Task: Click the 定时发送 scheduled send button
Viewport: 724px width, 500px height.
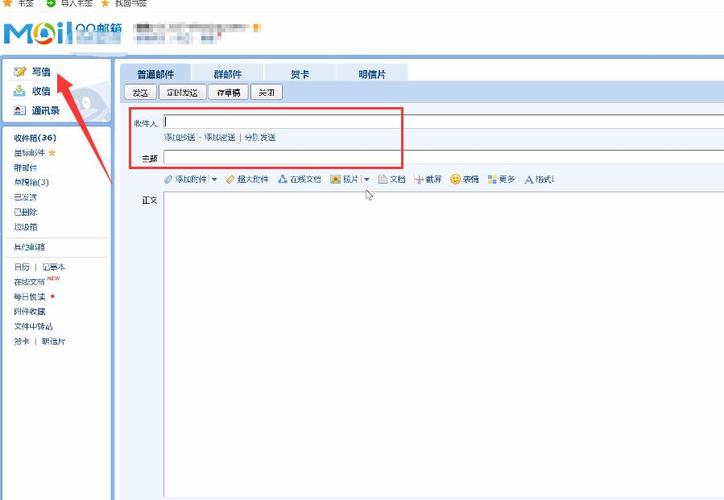Action: [x=182, y=92]
